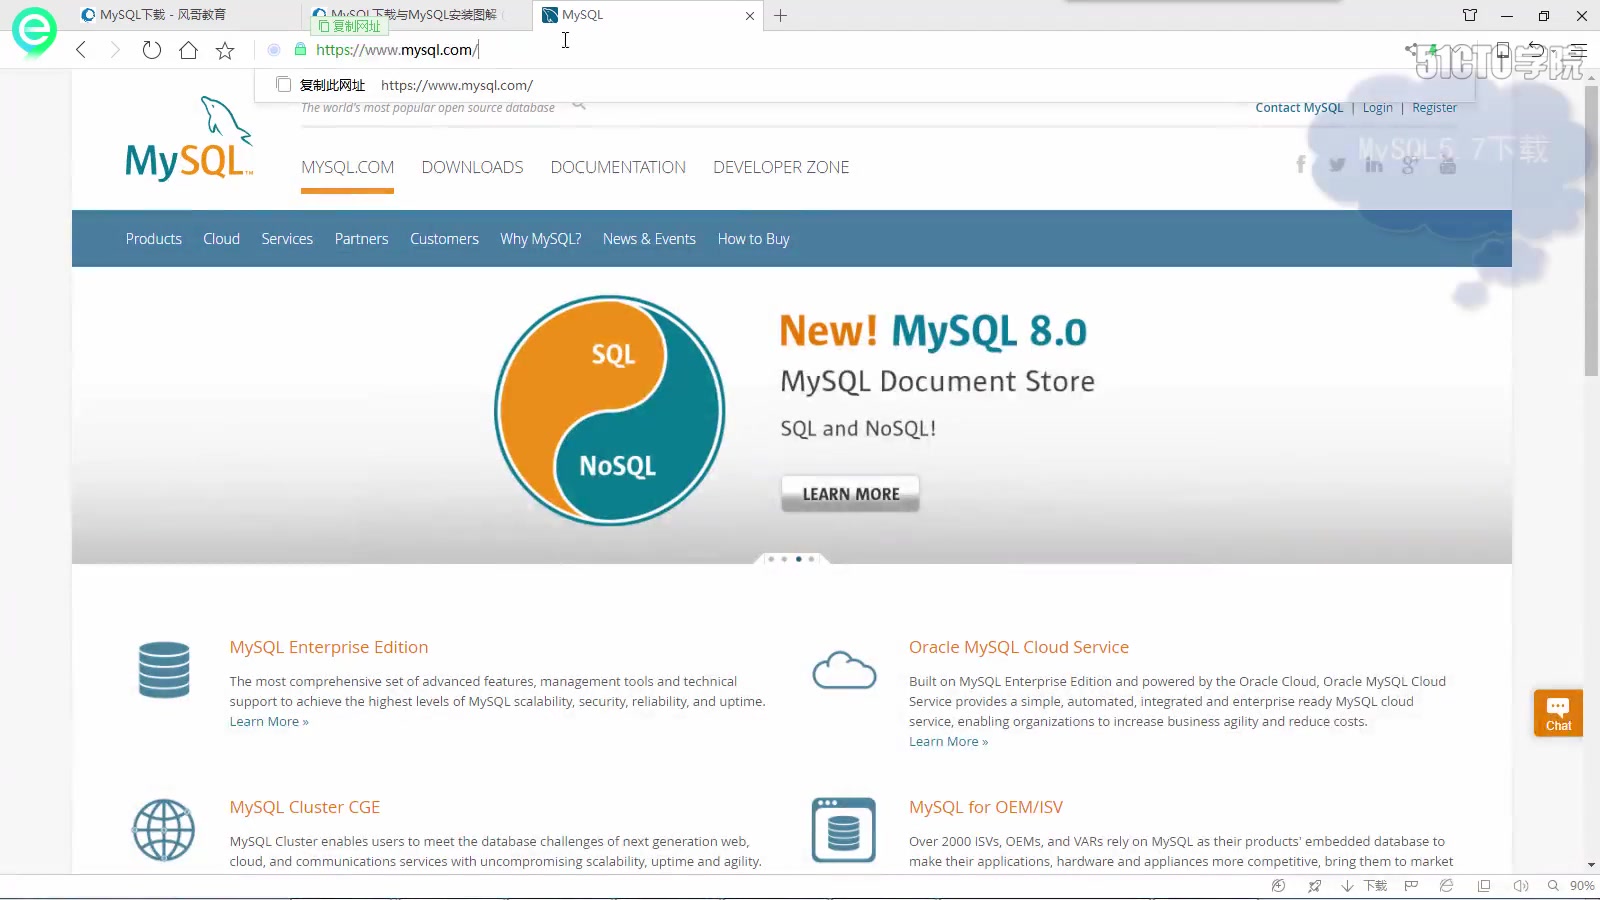This screenshot has width=1600, height=900.
Task: Click the Enterprise Edition database icon
Action: pyautogui.click(x=164, y=669)
